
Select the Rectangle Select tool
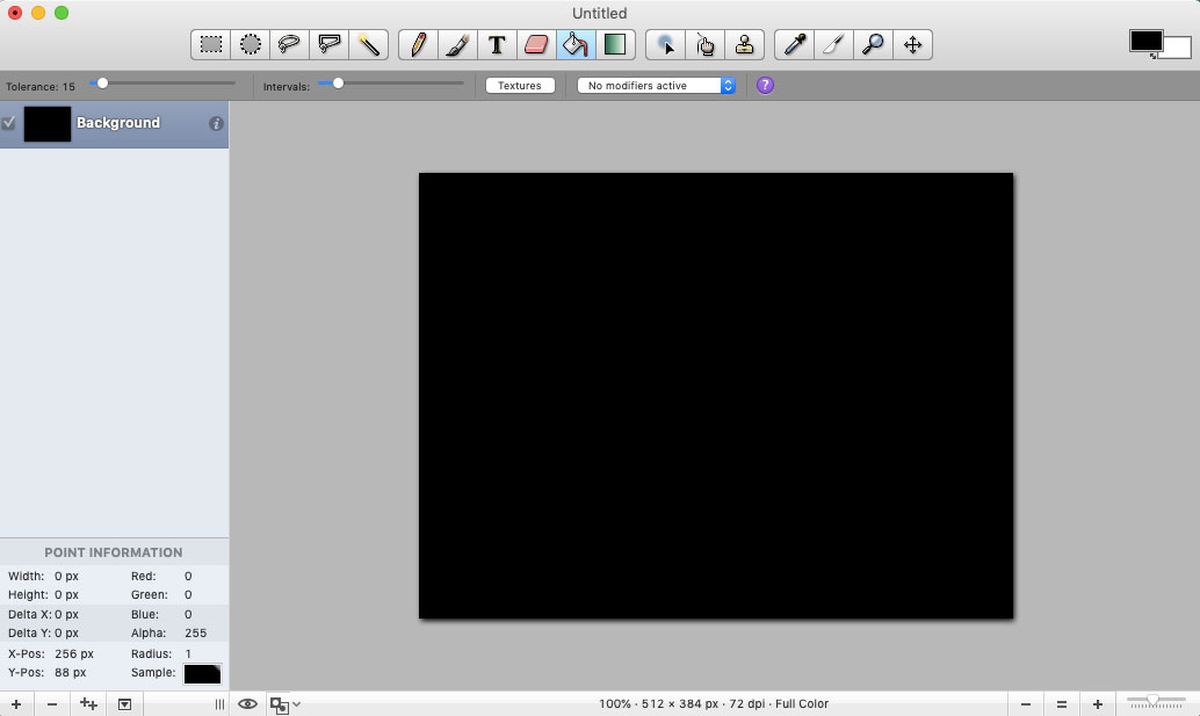[211, 45]
